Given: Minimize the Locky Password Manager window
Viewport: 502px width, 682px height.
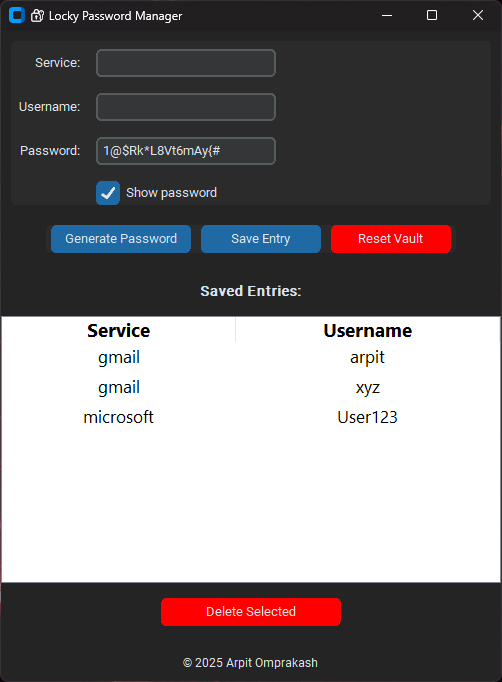Looking at the screenshot, I should click(387, 15).
